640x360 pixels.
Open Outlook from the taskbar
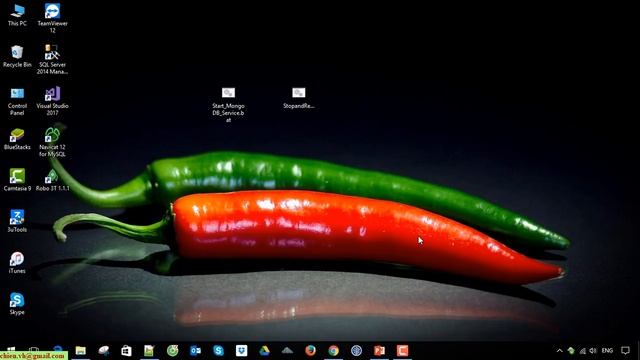pos(196,350)
